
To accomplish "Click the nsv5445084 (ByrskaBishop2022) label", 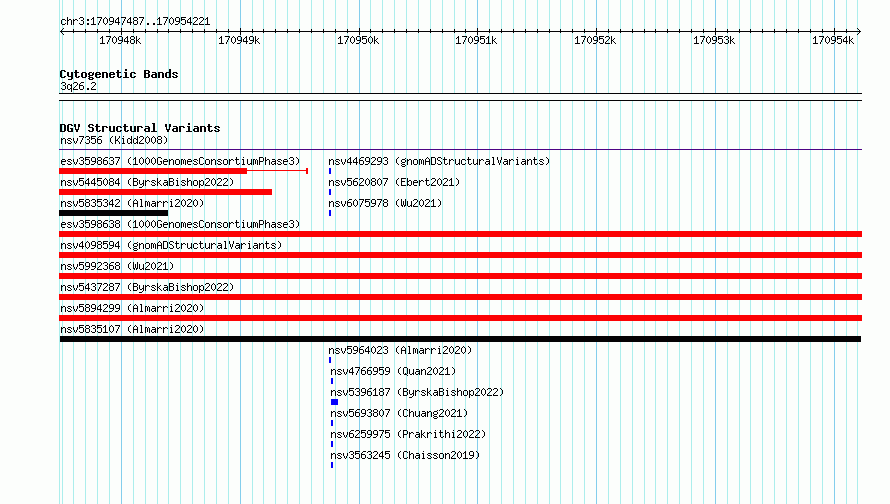I will [147, 182].
